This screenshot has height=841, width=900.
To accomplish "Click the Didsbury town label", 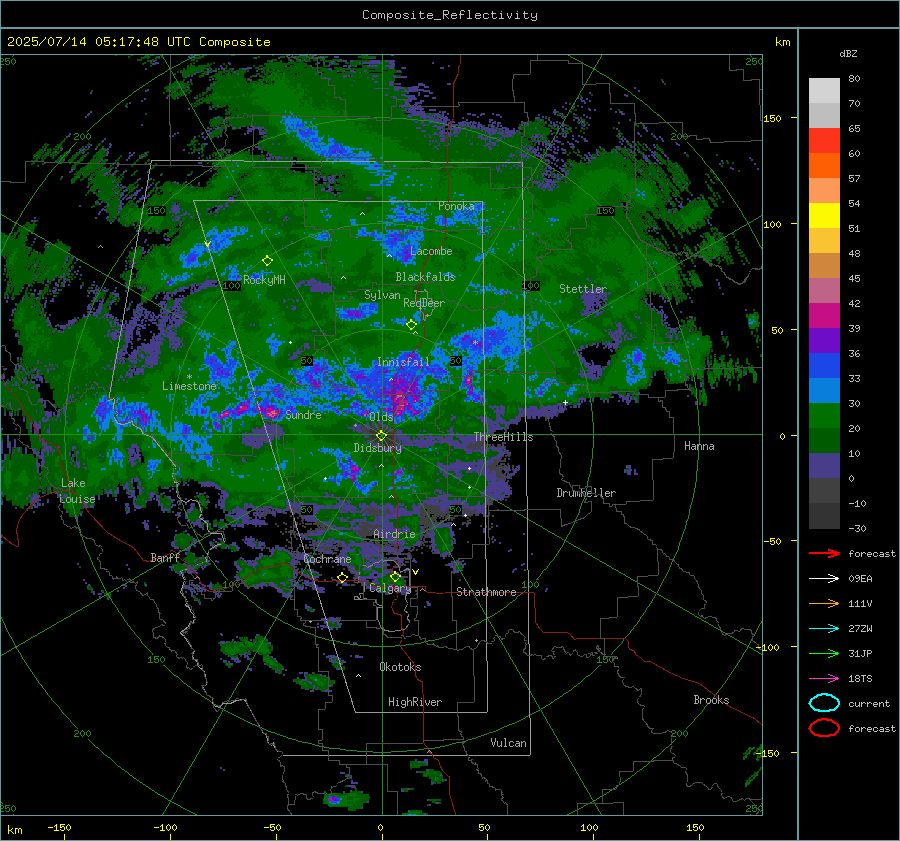I will [377, 448].
